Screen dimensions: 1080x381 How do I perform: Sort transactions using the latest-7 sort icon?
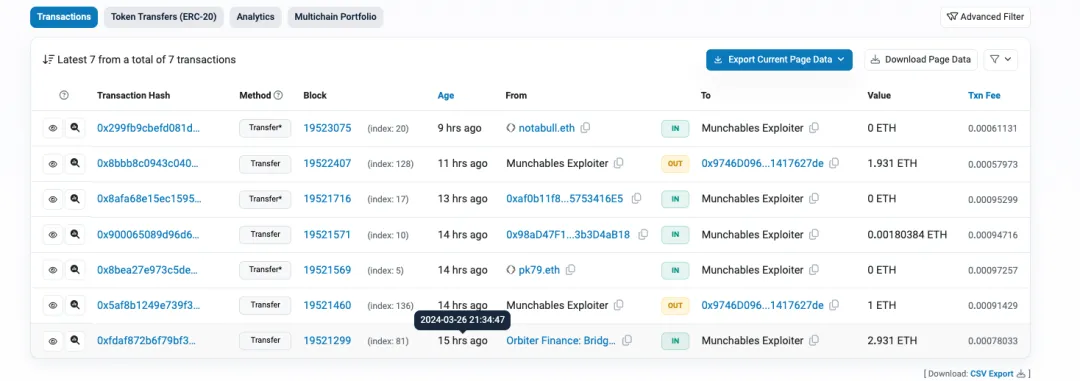[x=48, y=60]
